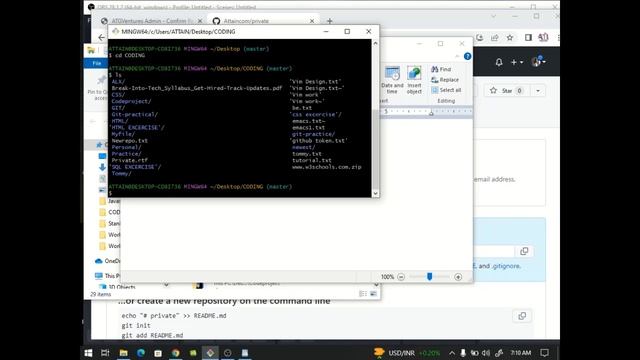
Task: Click the WordPad zoom in plus button
Action: tap(458, 277)
